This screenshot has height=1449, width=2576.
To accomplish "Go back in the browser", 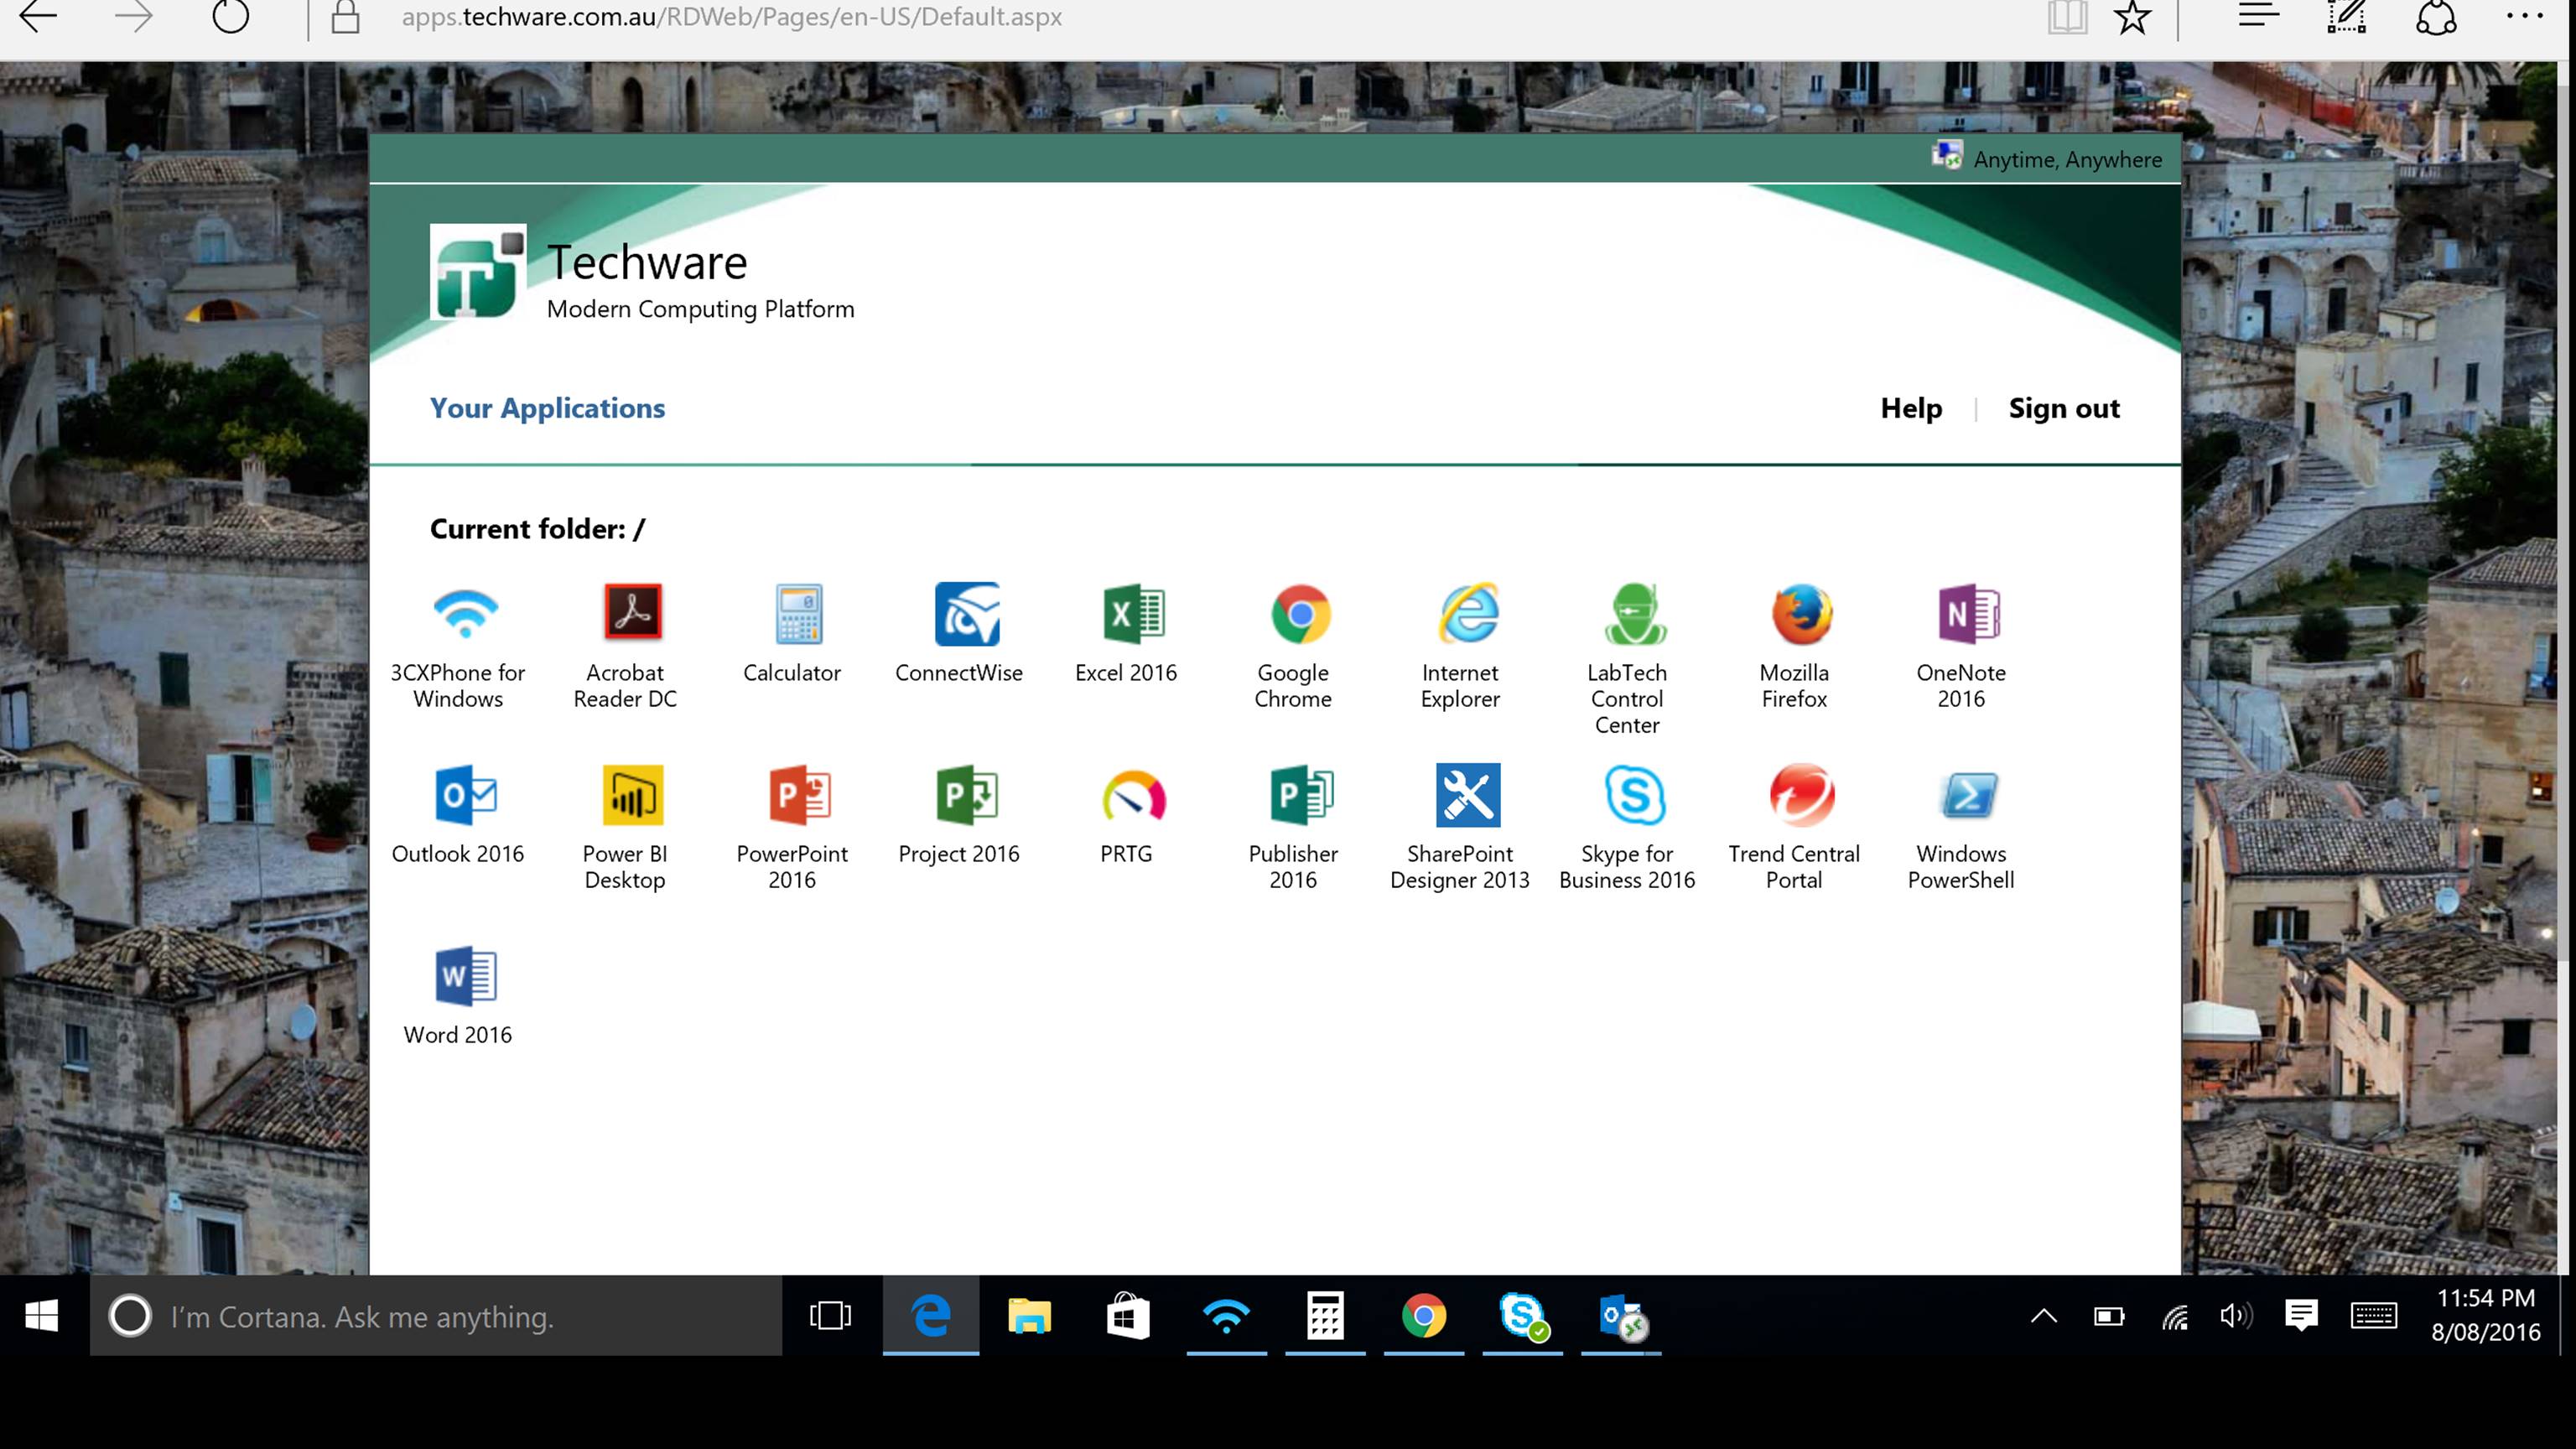I will (x=39, y=16).
